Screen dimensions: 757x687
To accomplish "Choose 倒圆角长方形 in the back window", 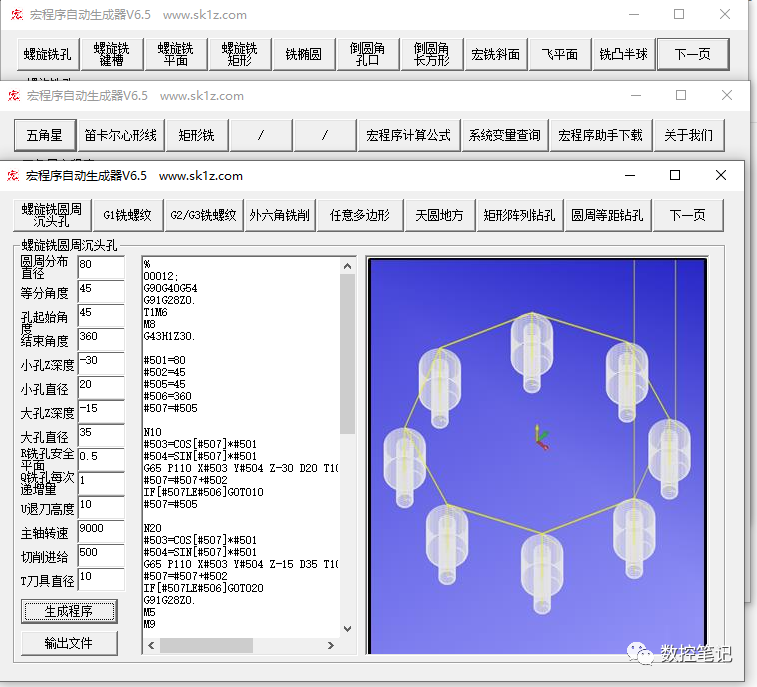I will point(432,55).
